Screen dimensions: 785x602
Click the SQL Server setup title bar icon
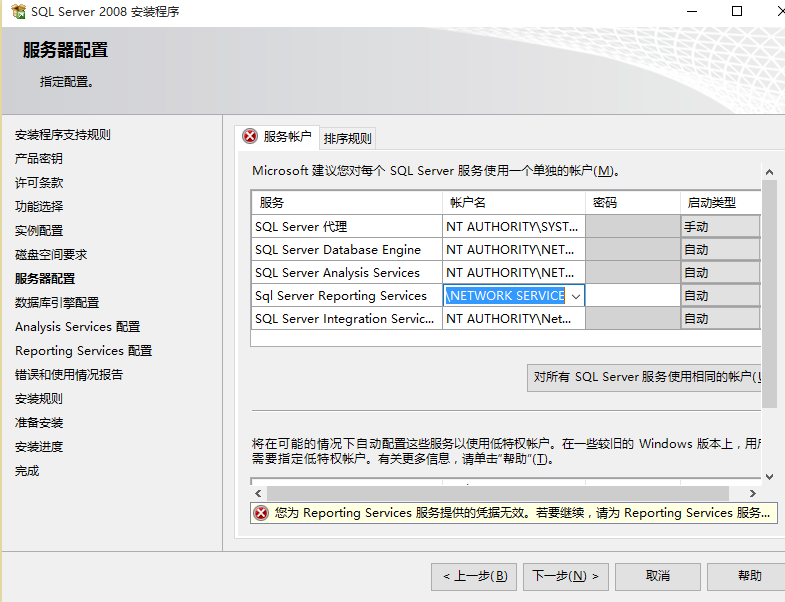click(19, 12)
